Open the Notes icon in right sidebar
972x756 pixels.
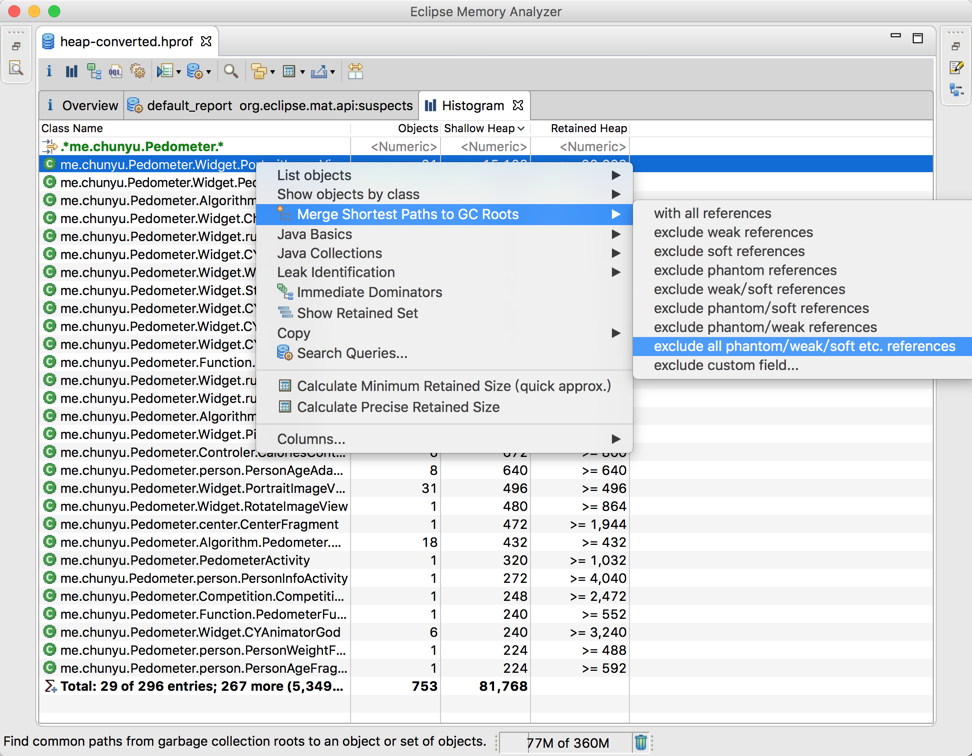(956, 68)
